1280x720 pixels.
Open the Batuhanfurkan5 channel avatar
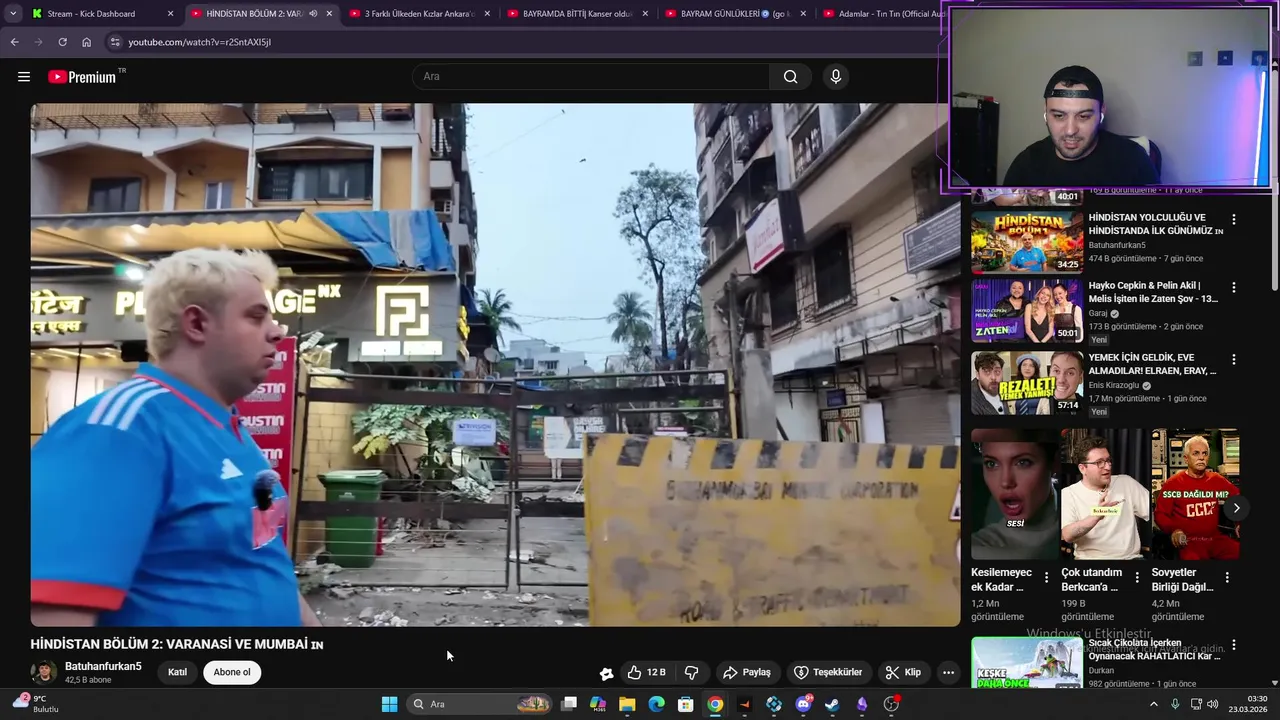[43, 672]
